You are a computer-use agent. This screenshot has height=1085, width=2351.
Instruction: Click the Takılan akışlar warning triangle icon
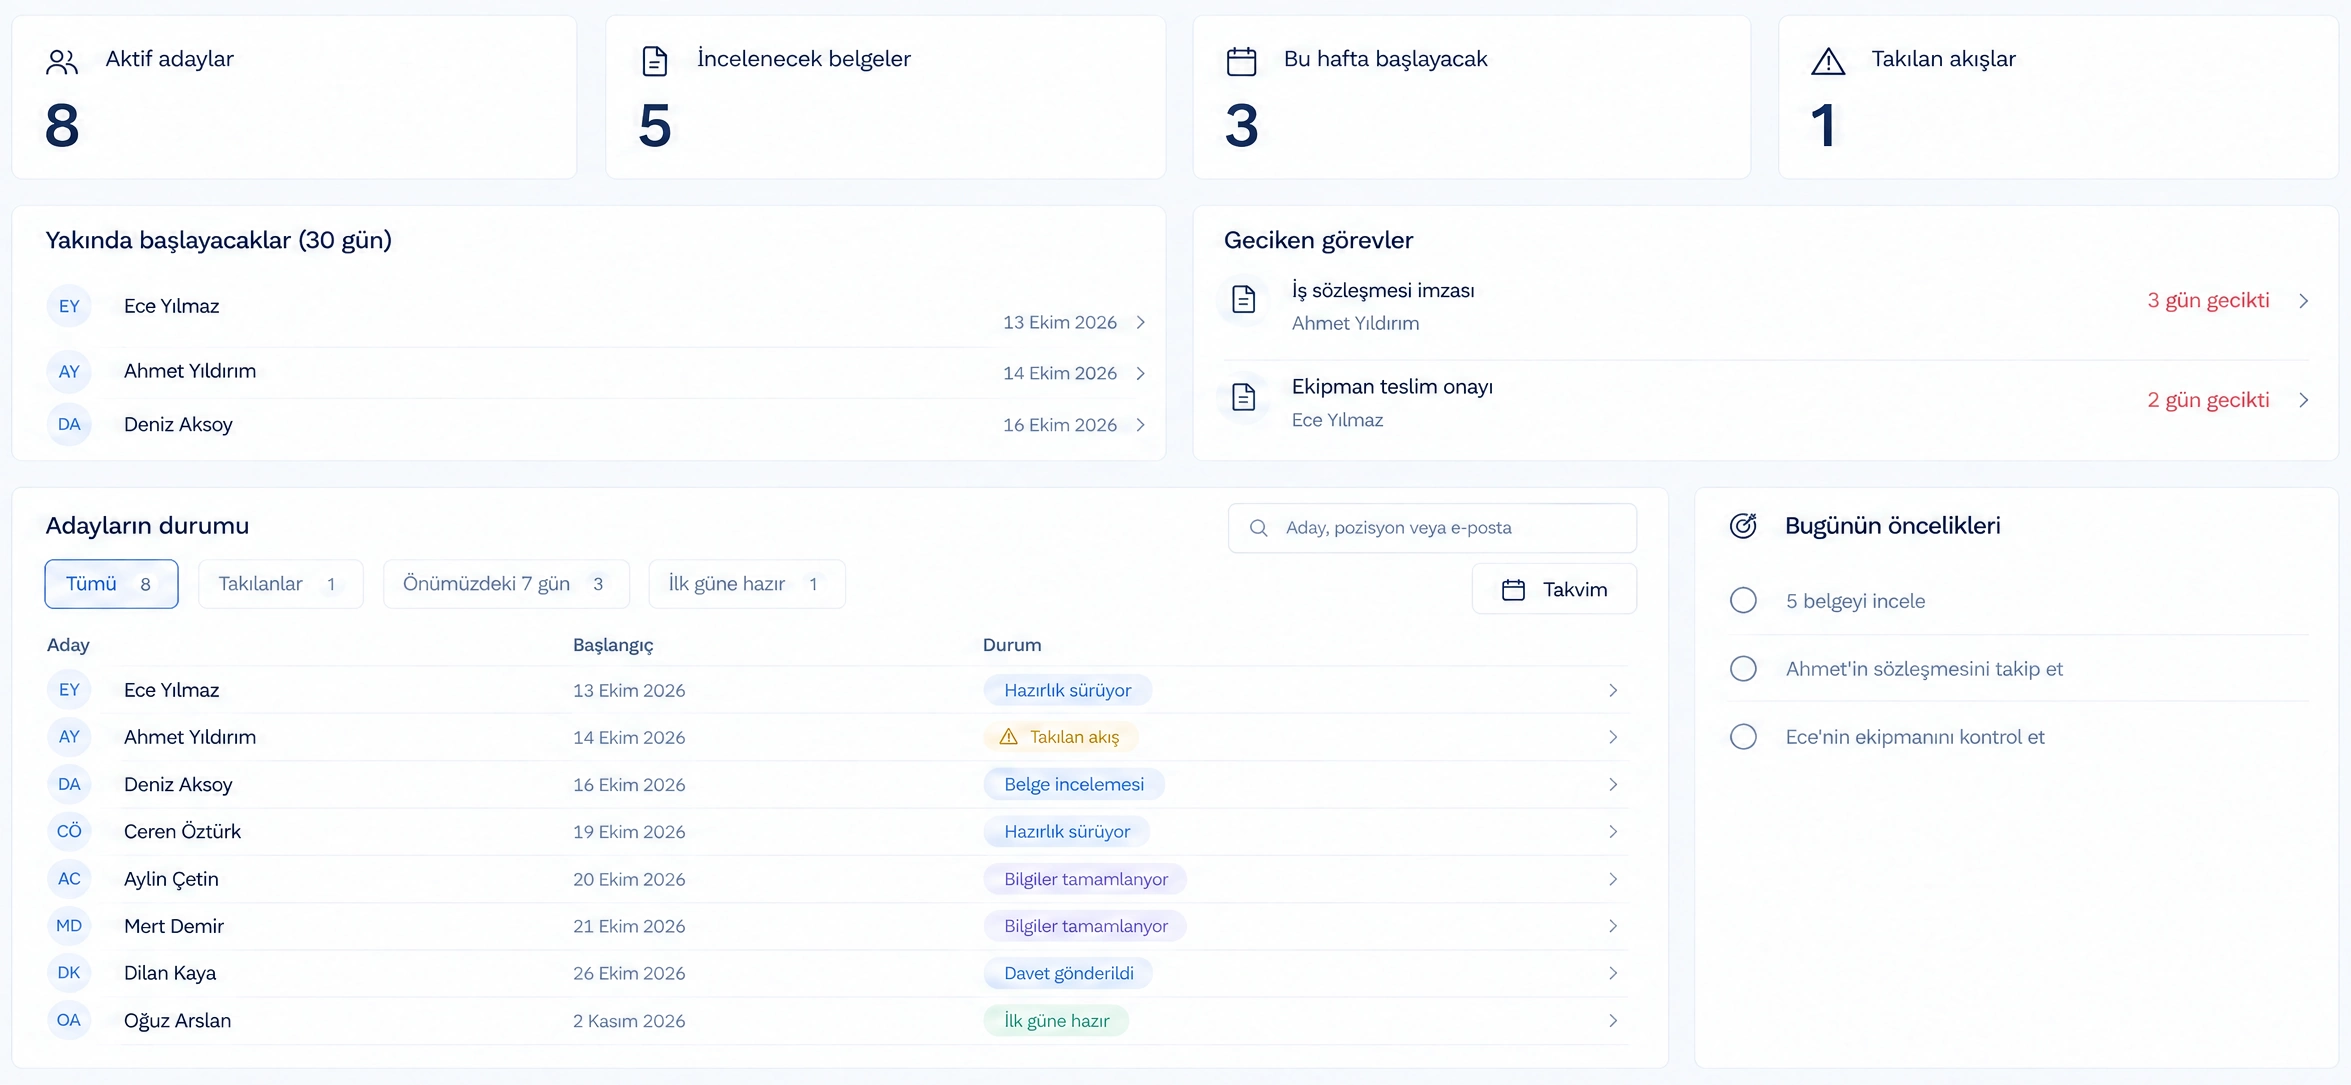coord(1828,62)
